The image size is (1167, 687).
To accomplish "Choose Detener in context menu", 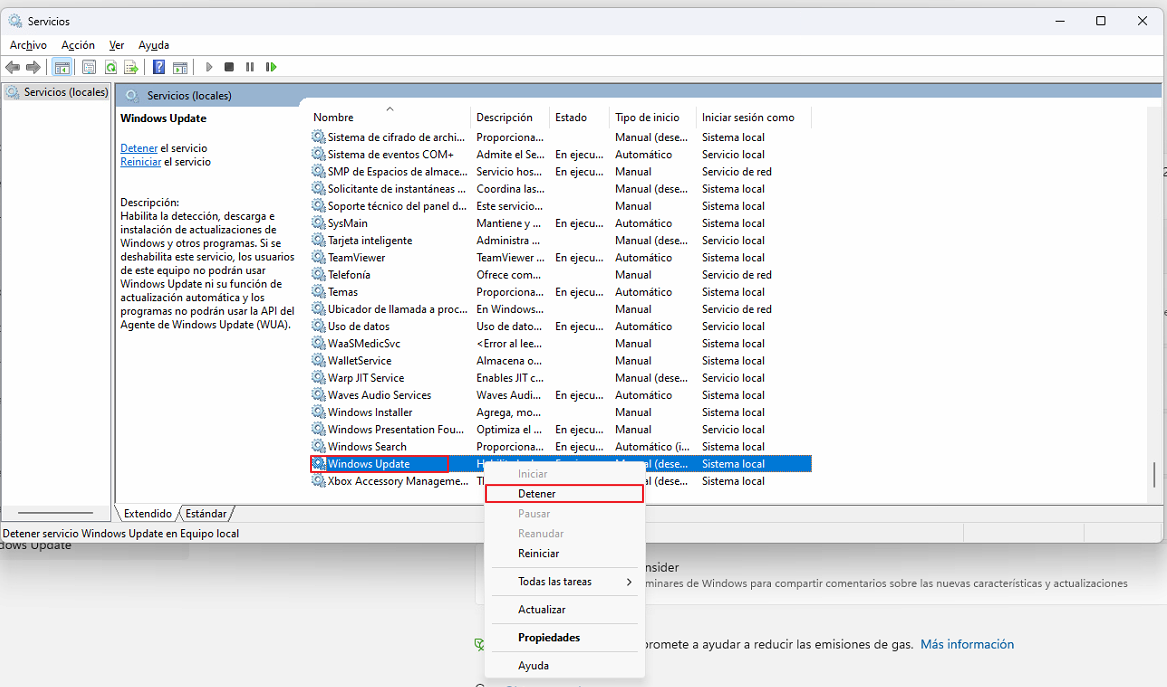I will pyautogui.click(x=564, y=493).
